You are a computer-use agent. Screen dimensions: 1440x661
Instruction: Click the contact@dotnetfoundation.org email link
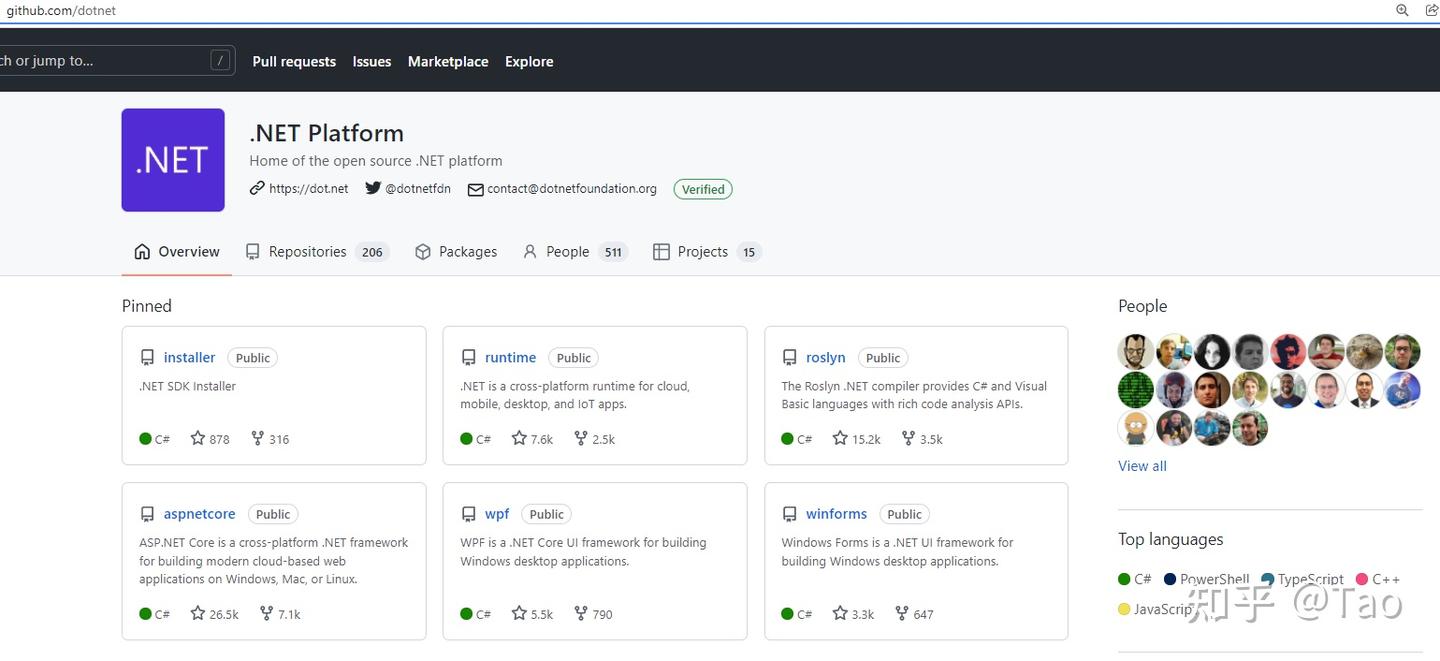[562, 188]
